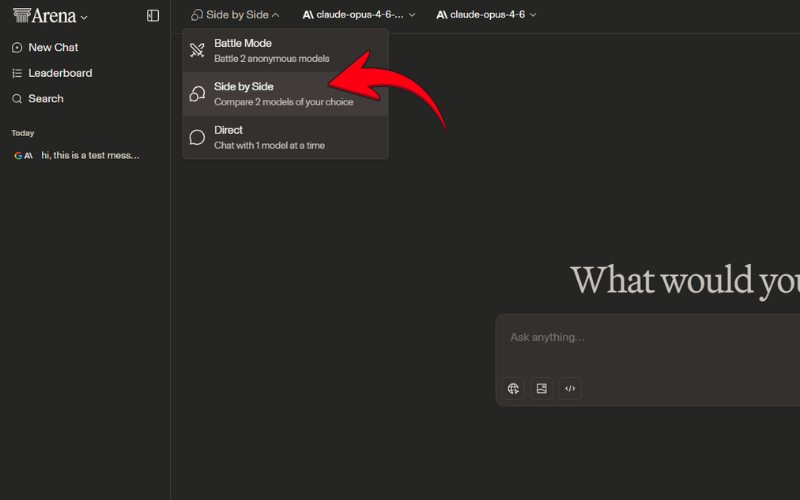Expand the chevron next to Arena

coord(84,17)
